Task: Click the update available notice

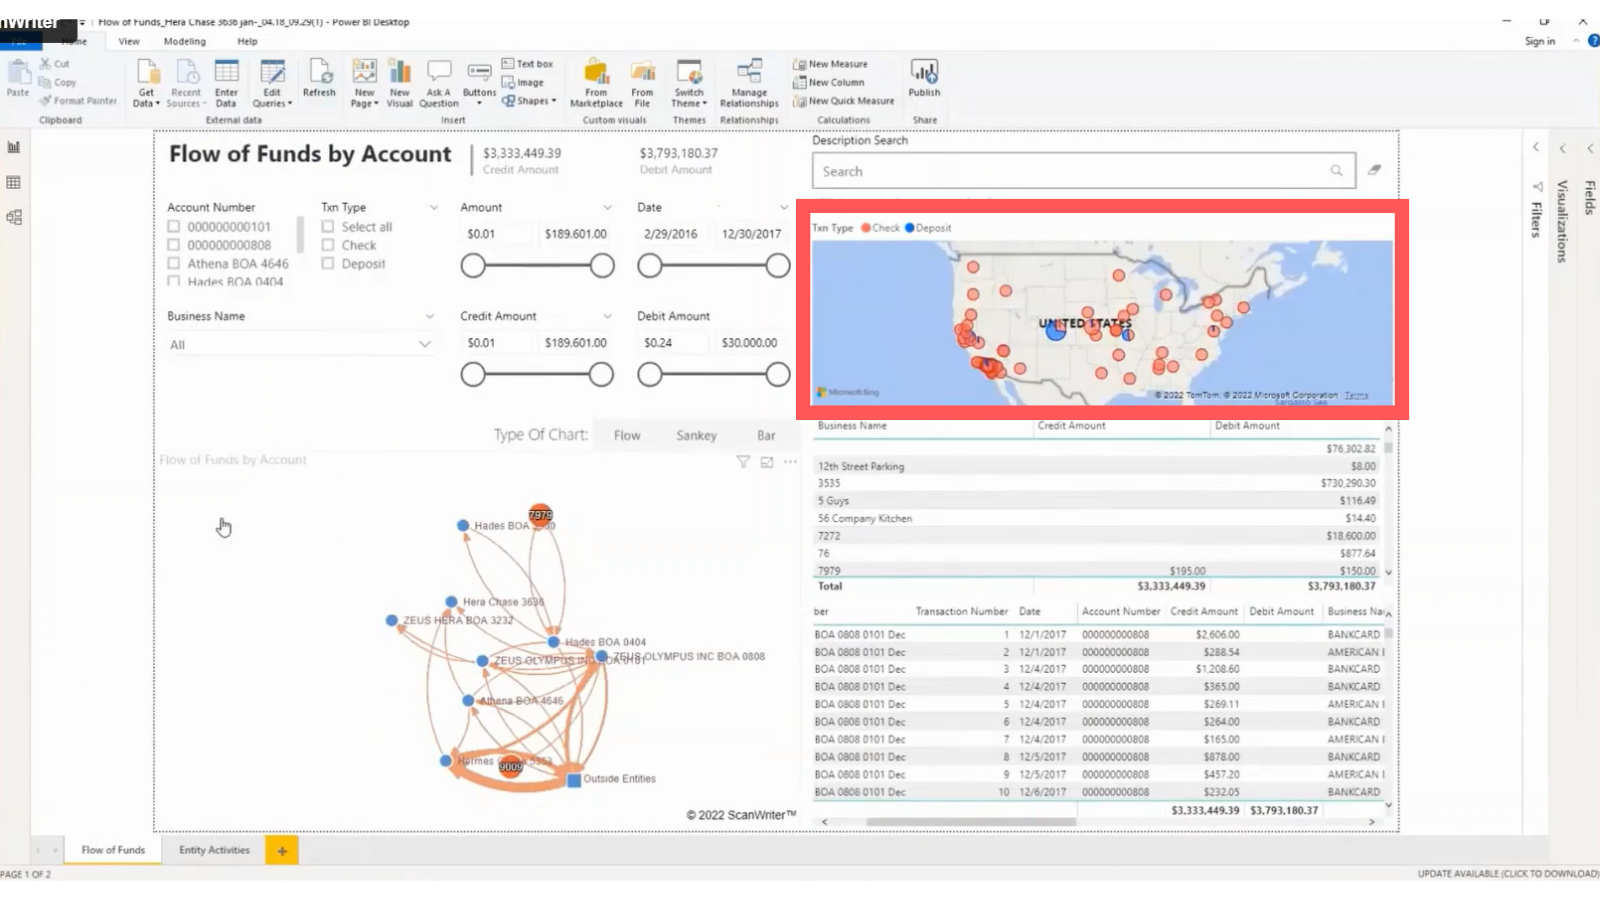Action: point(1508,873)
